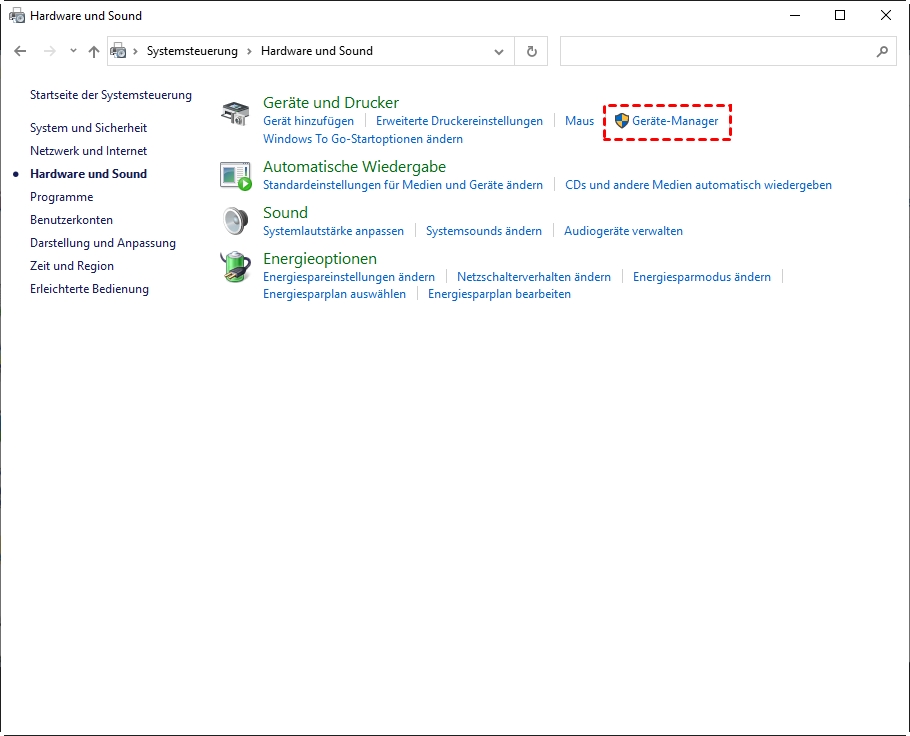Click Standardeinstellungen für Medien und Geräte ändern
Viewport: 910px width, 736px height.
[x=403, y=185]
